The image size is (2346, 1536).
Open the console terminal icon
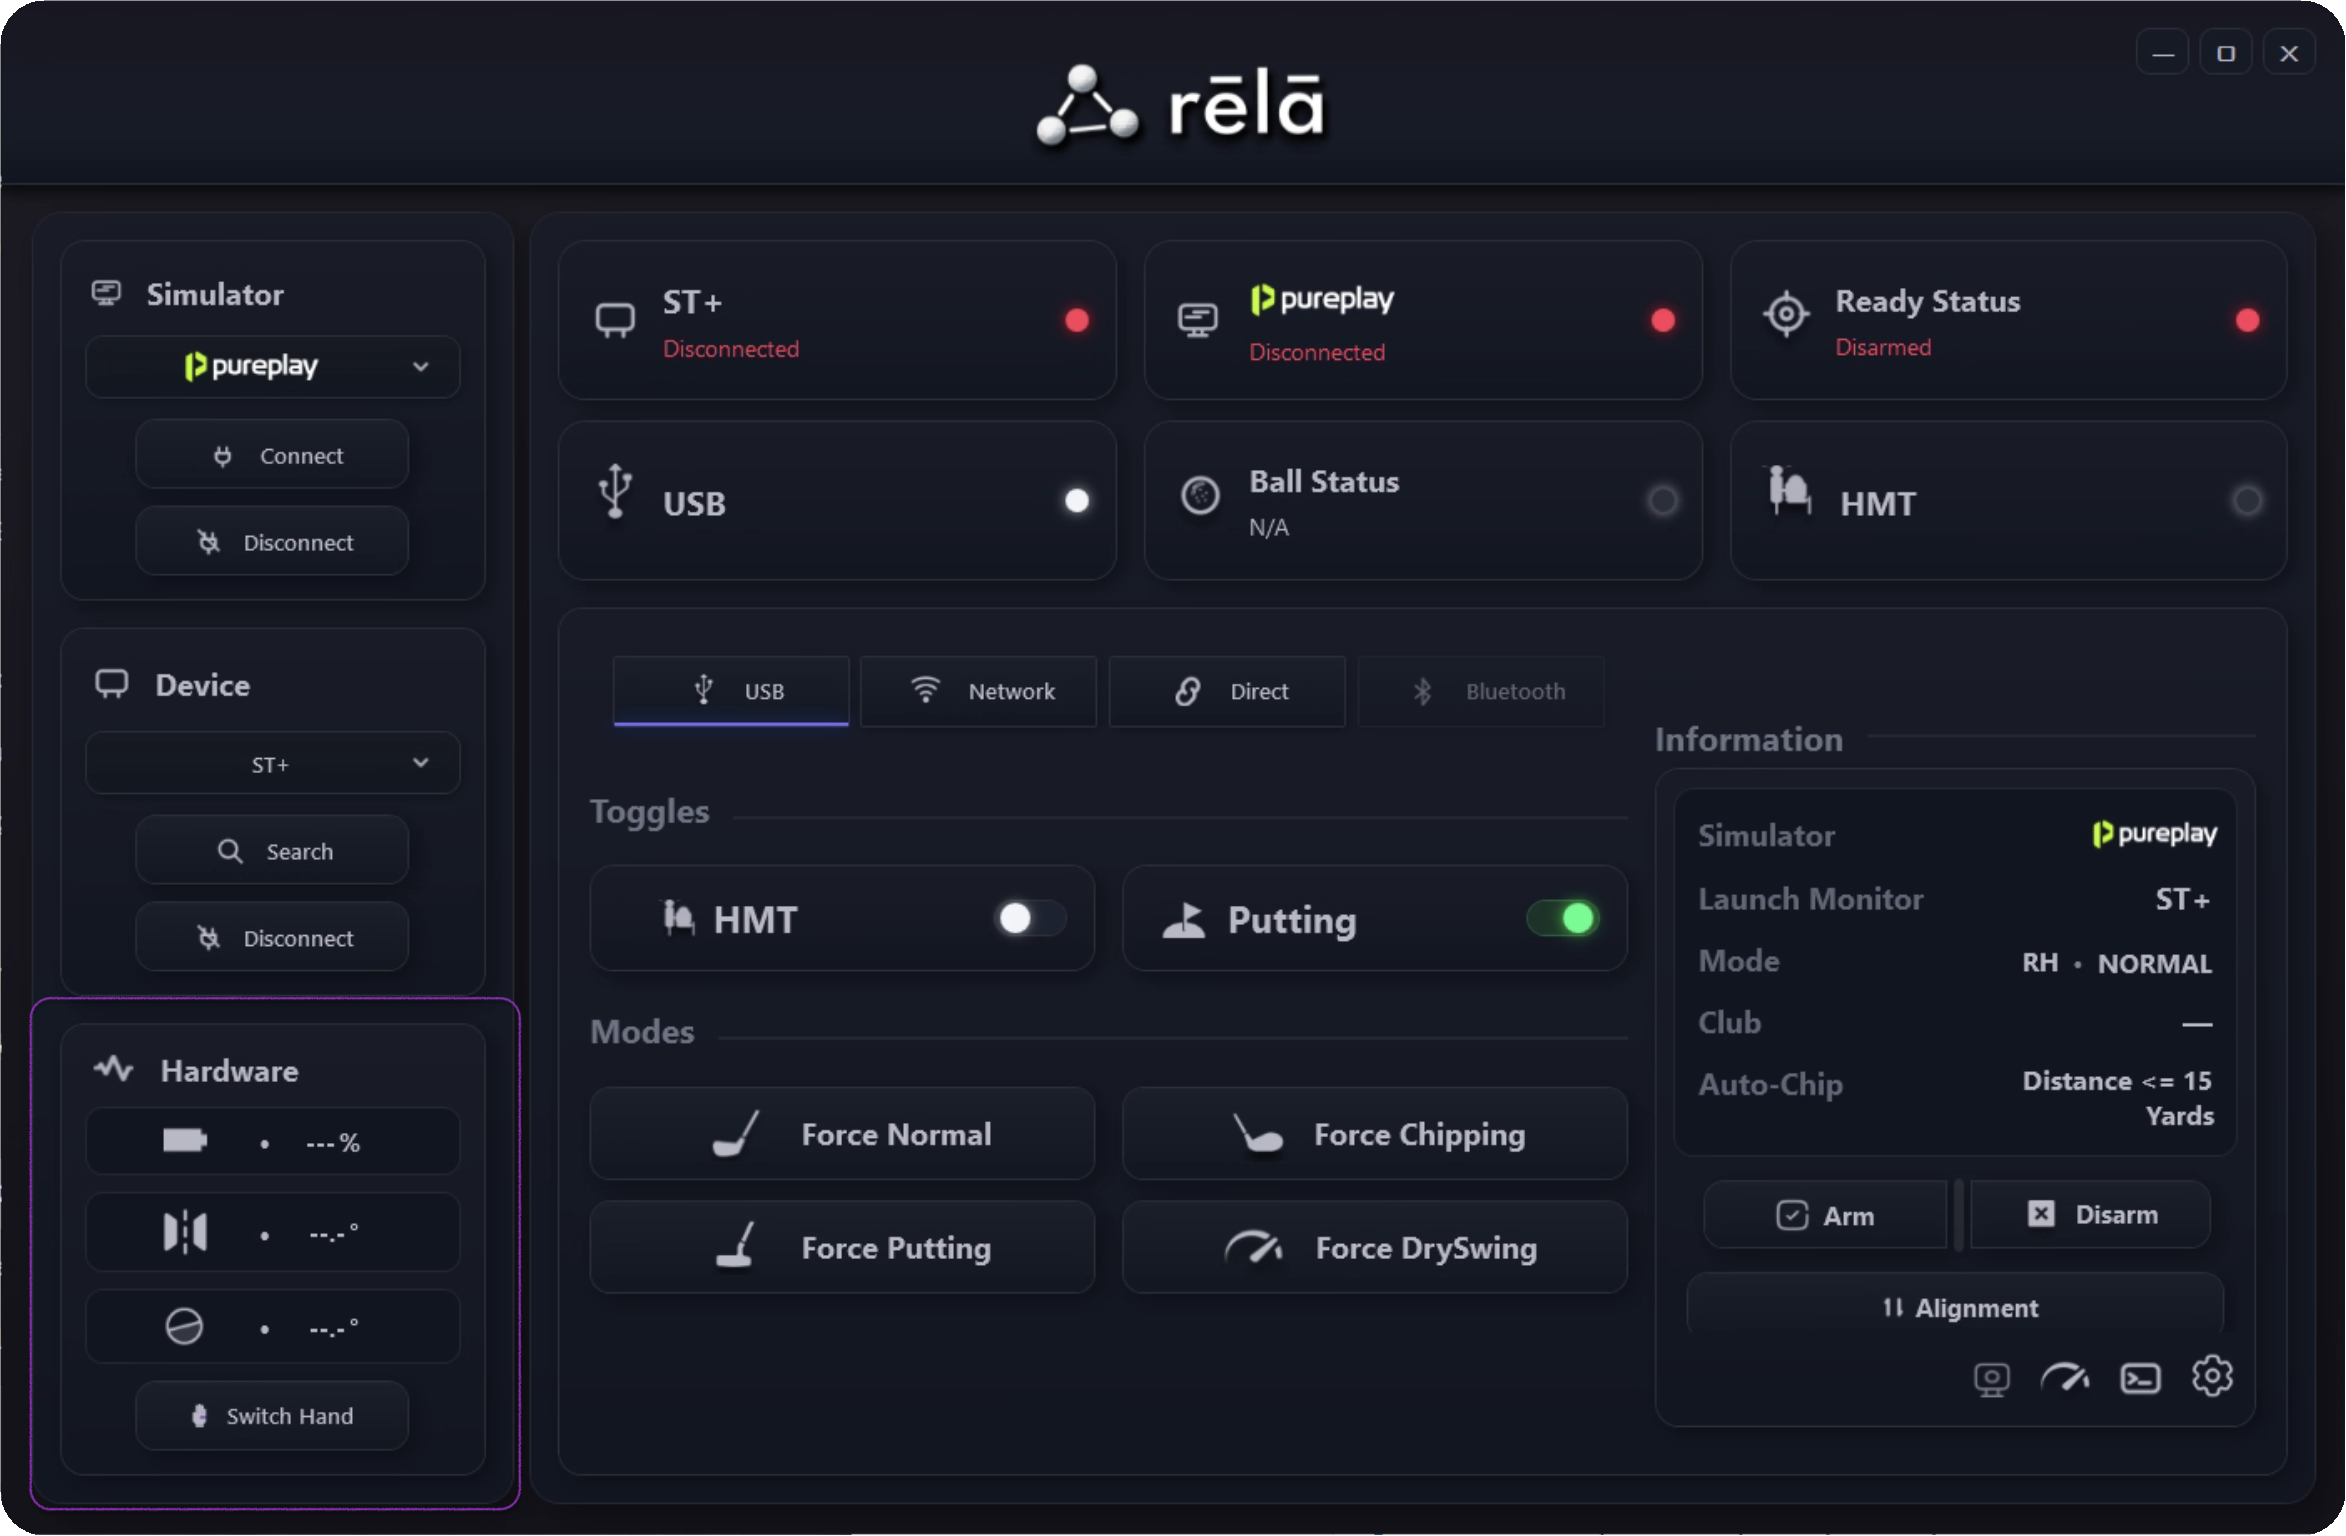[2140, 1379]
